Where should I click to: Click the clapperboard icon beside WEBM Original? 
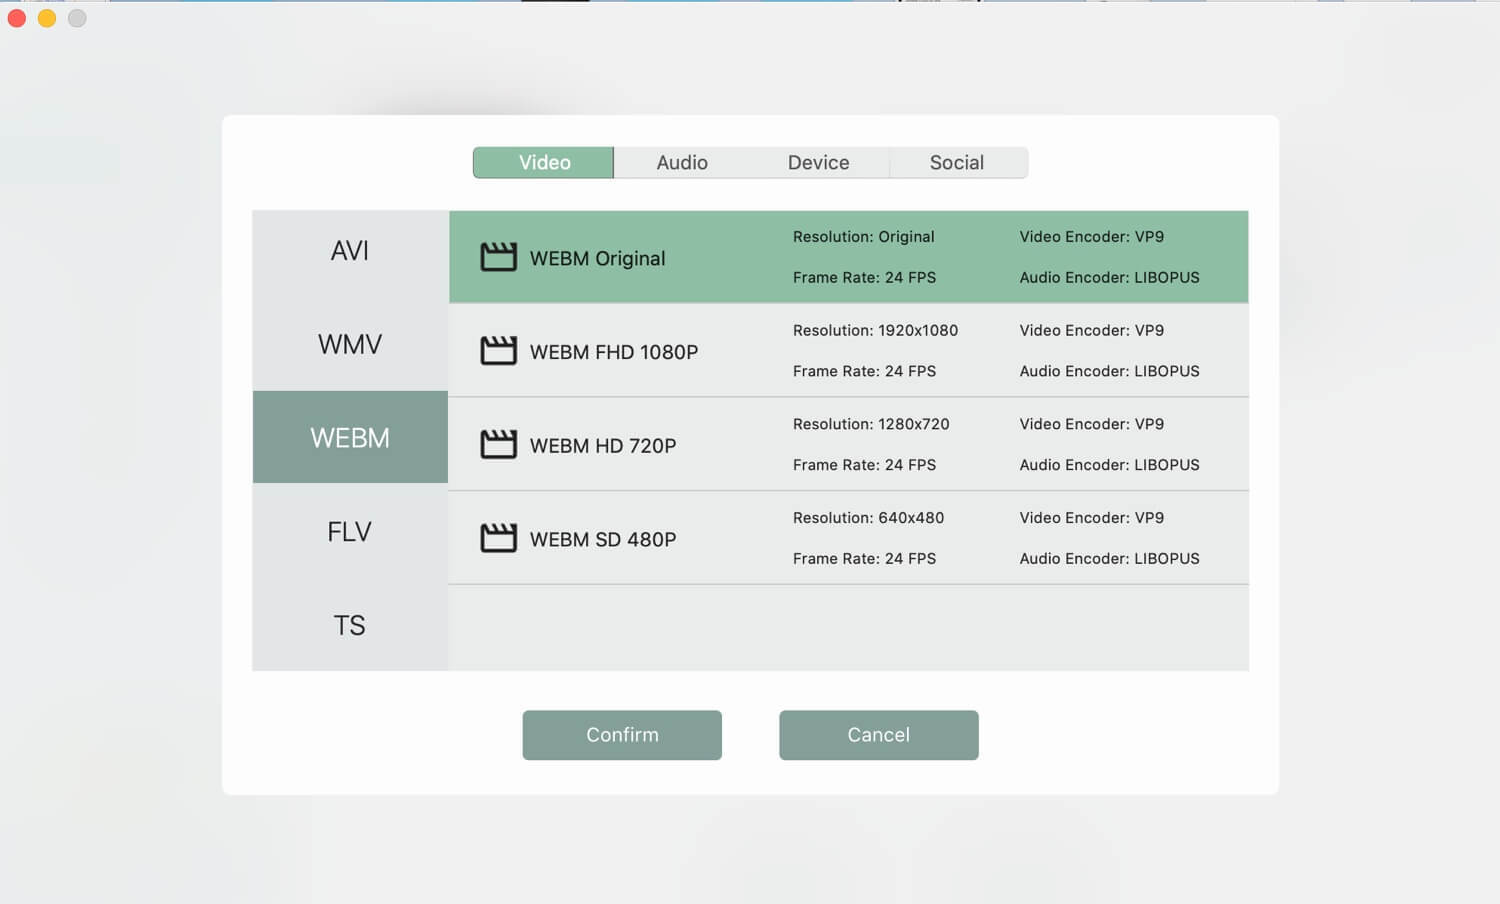(x=498, y=257)
